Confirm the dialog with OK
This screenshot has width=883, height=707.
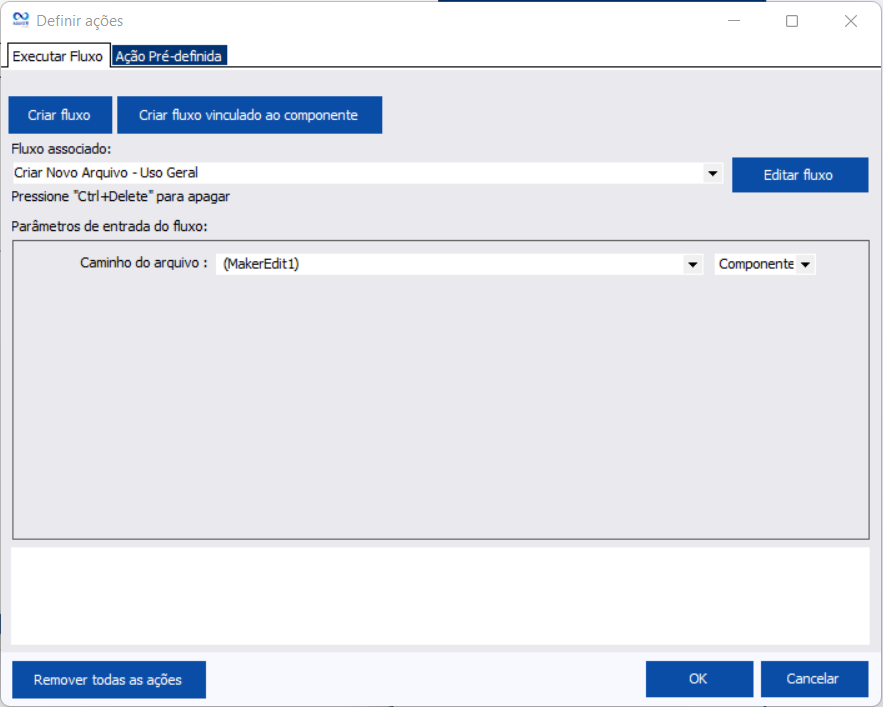[x=698, y=679]
